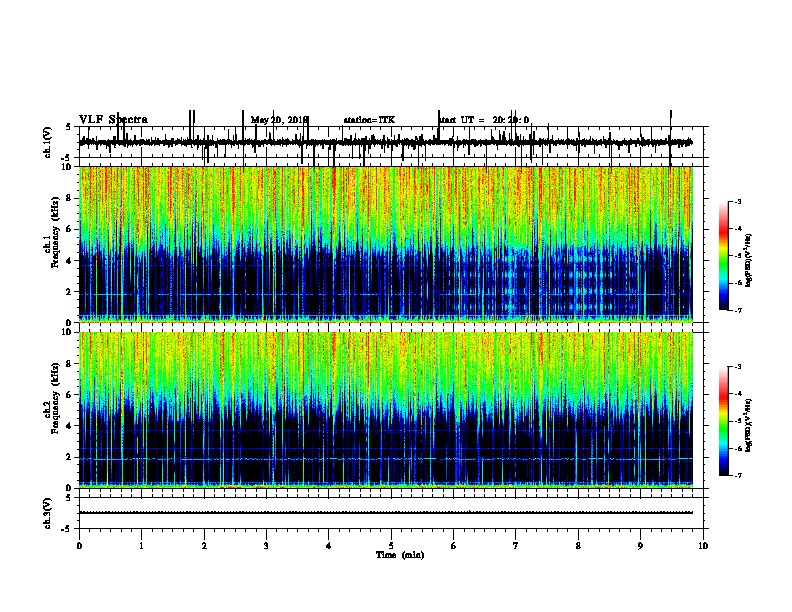Click the "ch.1(V)" waveform axis label
This screenshot has height=612, width=792.
click(x=48, y=142)
